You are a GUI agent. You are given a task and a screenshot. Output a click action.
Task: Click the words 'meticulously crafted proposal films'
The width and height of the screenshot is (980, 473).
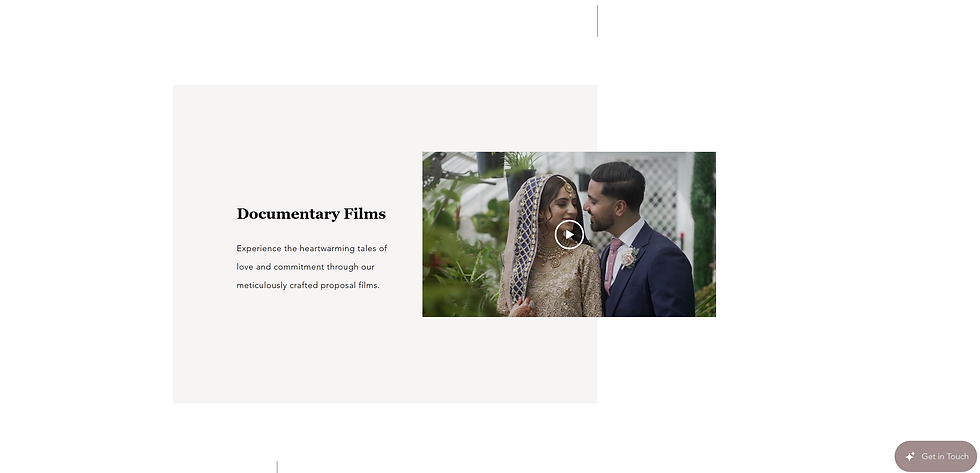[x=308, y=286]
